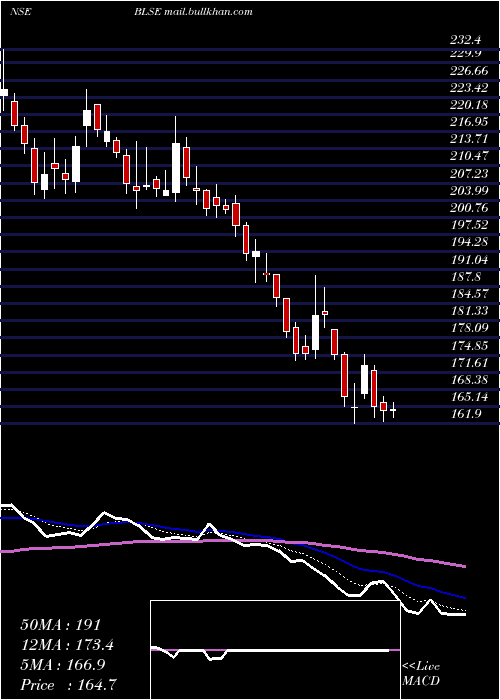Pick the 174.85 price label
Screen dimensions: 500x700
pos(470,346)
